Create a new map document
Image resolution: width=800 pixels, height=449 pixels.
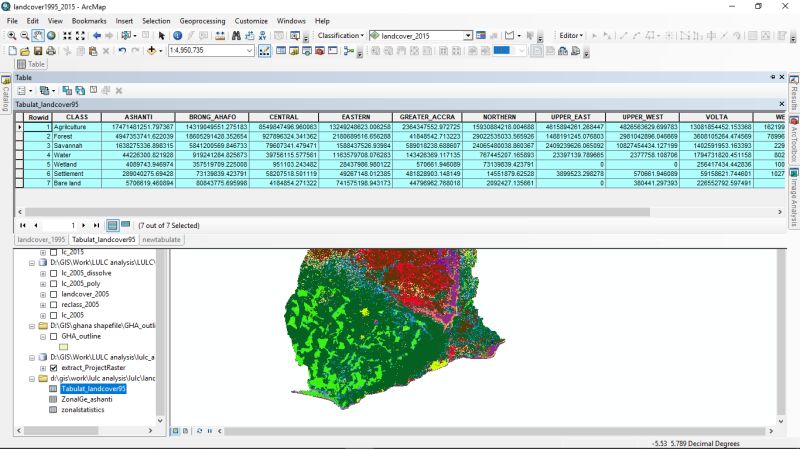(12, 51)
